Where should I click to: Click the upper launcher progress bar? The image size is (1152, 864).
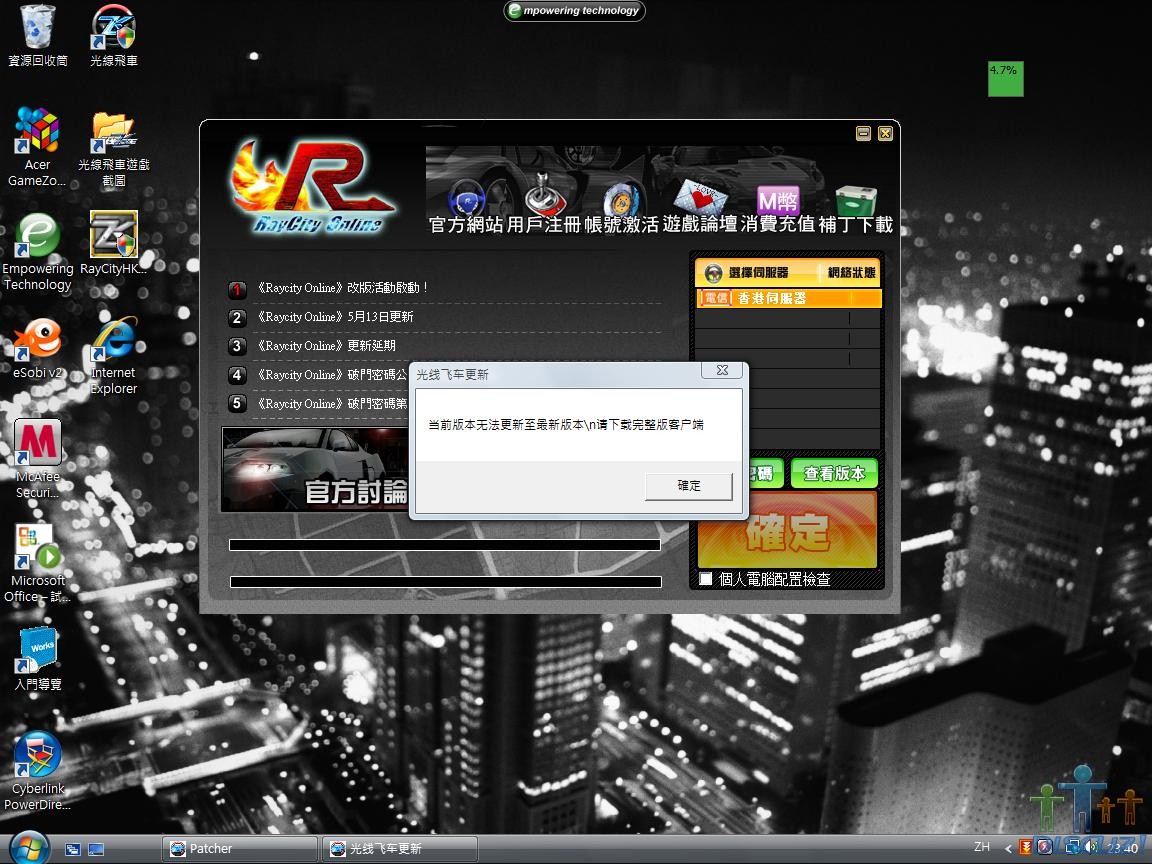444,545
